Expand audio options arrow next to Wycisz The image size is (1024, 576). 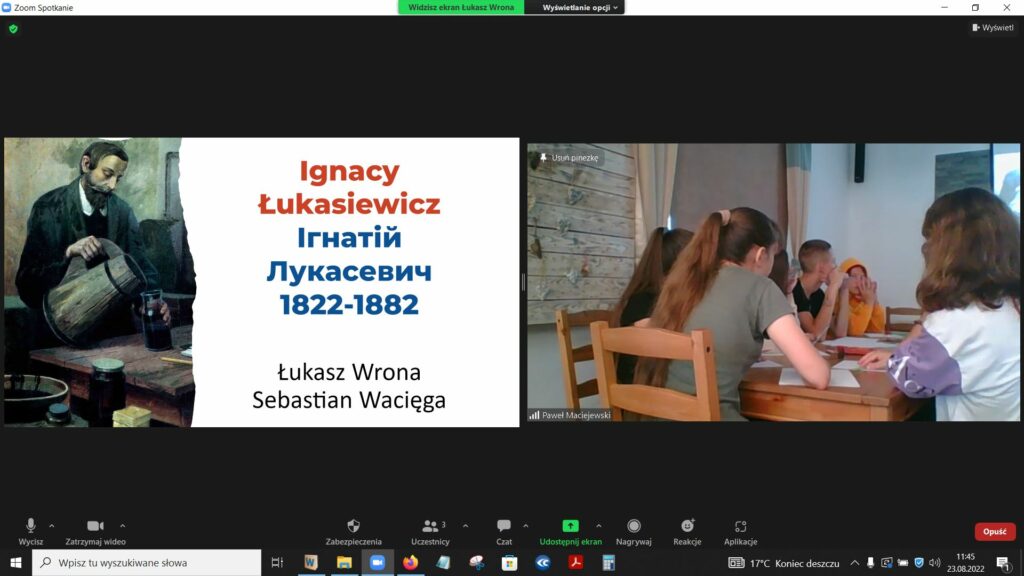click(52, 526)
